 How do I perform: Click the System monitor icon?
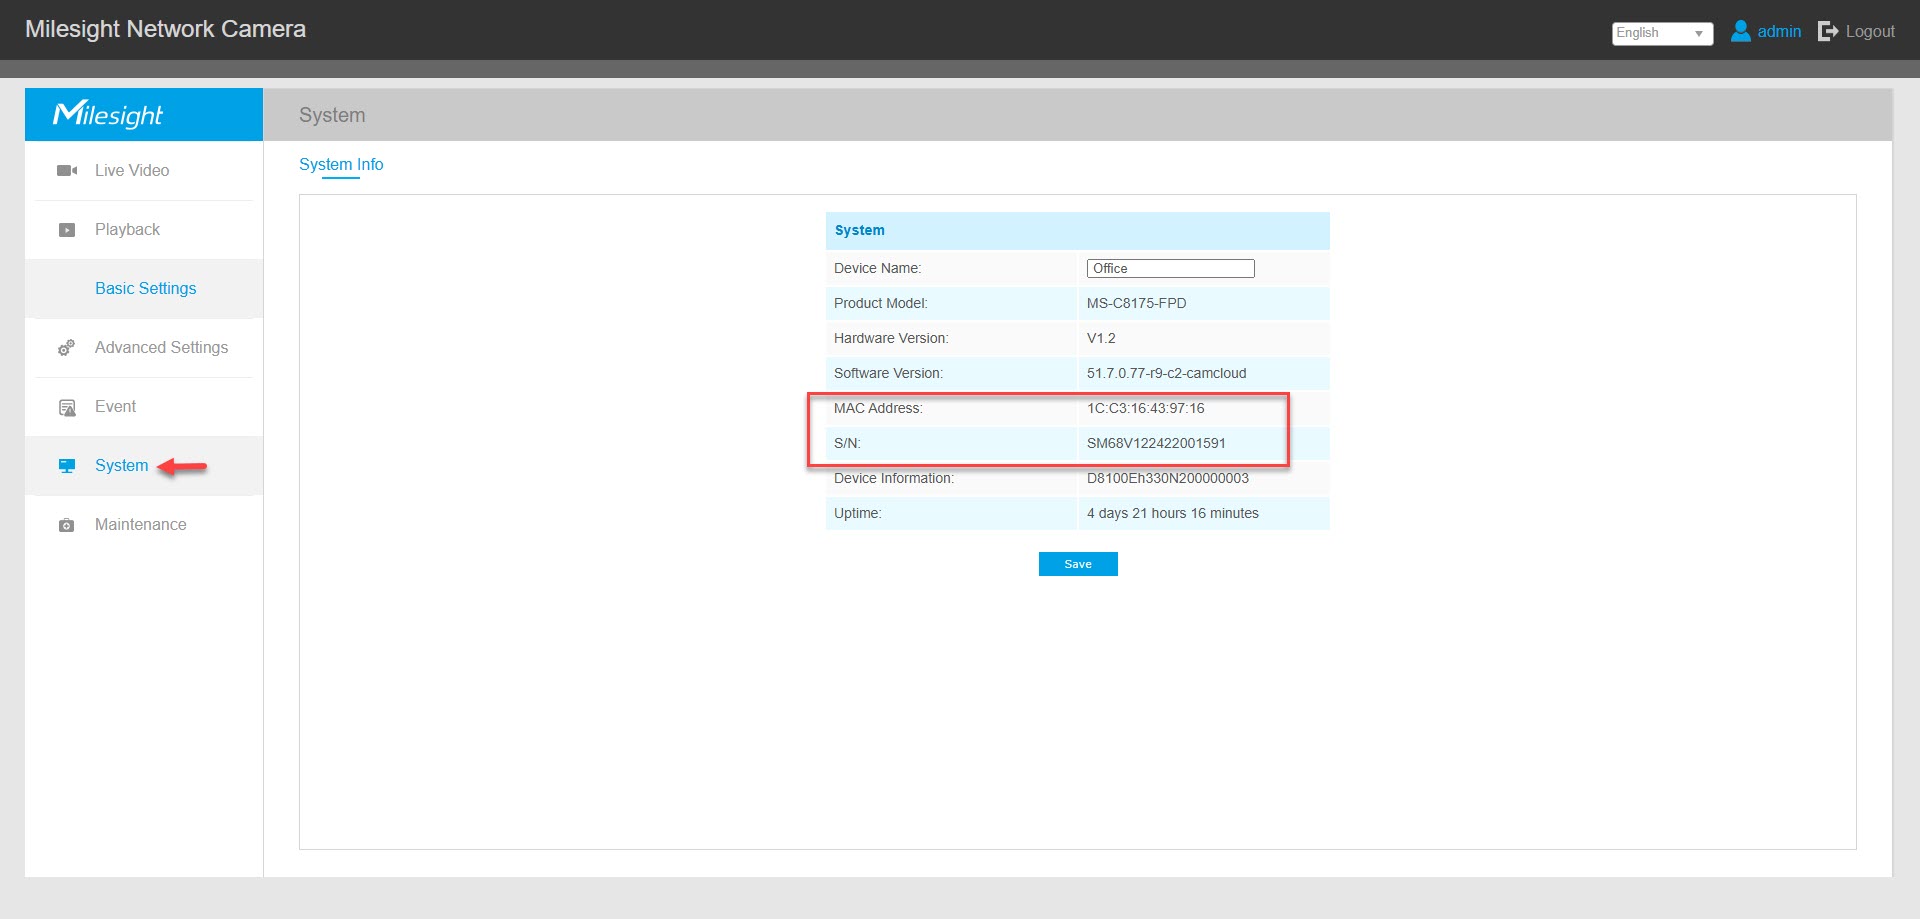[67, 466]
